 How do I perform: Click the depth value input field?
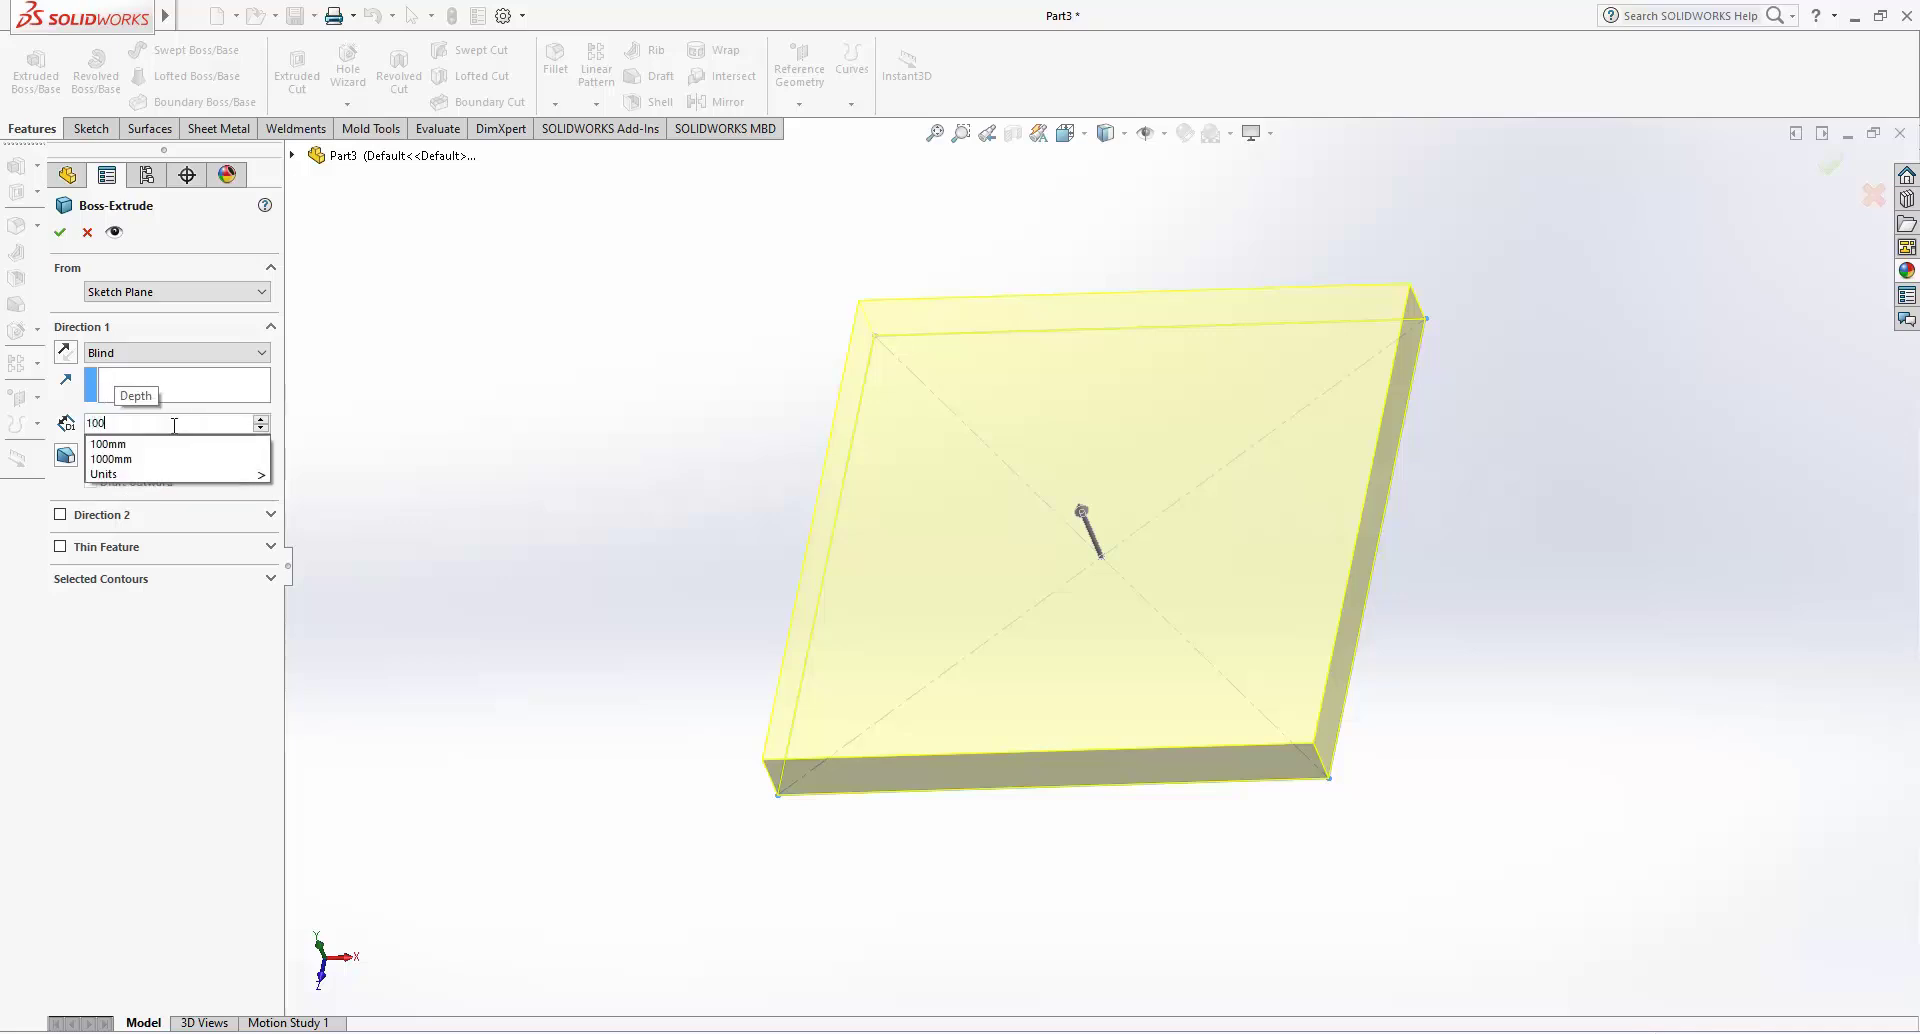pos(167,423)
